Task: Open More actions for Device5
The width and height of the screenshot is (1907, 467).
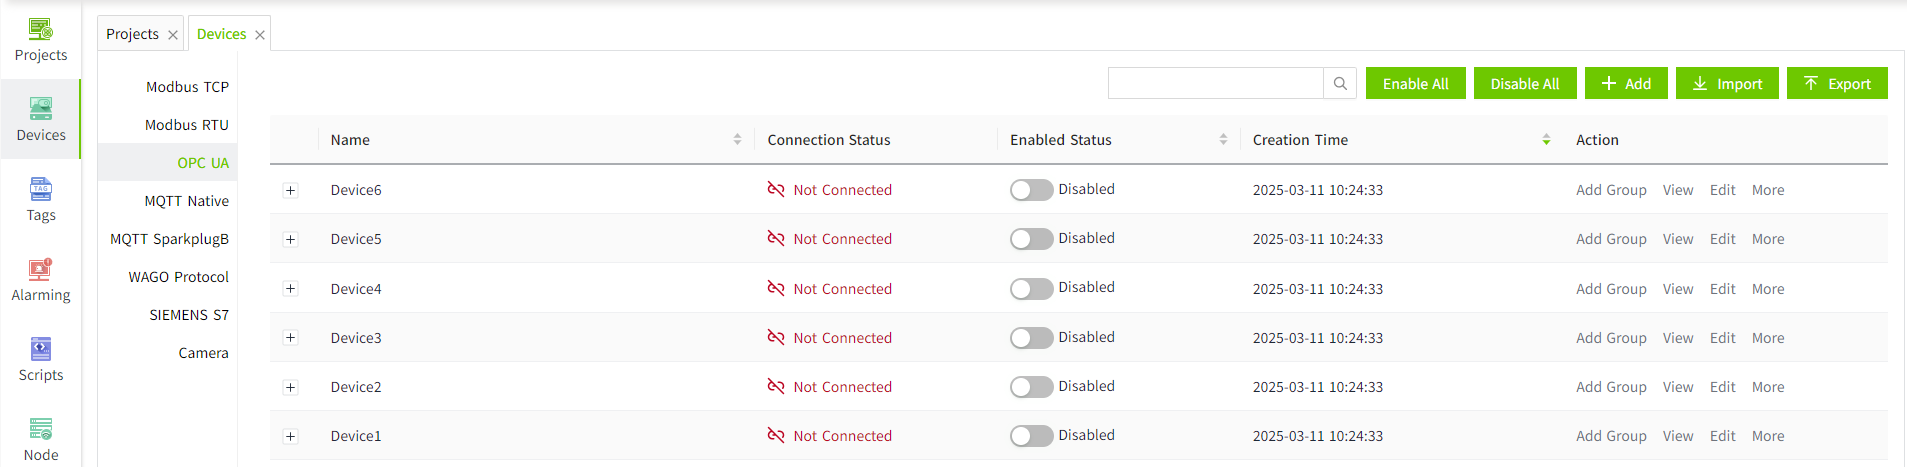Action: 1767,239
